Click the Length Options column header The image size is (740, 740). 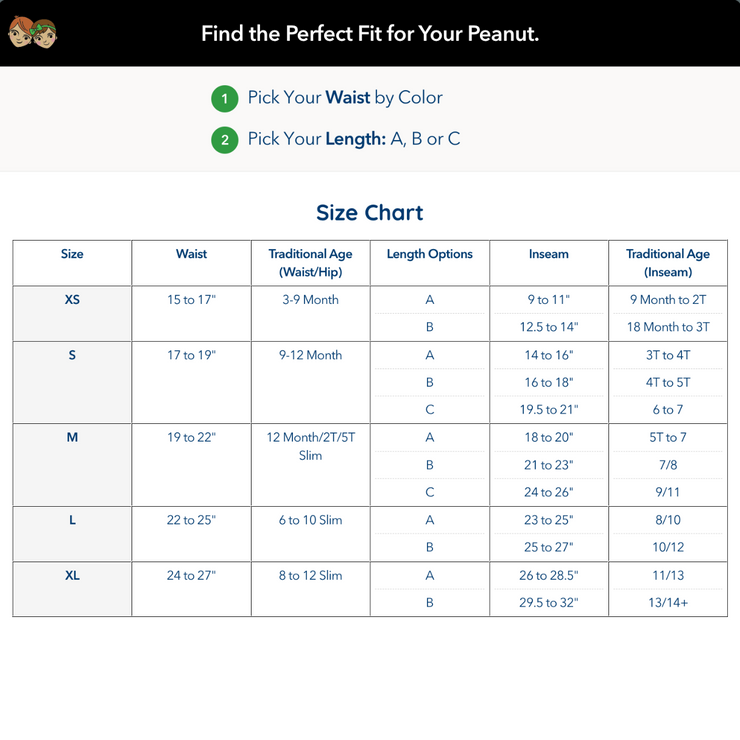[x=429, y=254]
